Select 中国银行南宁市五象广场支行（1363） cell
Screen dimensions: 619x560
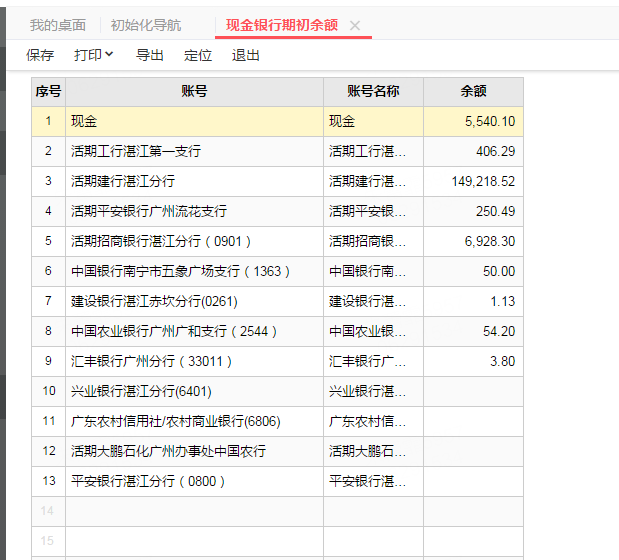(x=194, y=271)
